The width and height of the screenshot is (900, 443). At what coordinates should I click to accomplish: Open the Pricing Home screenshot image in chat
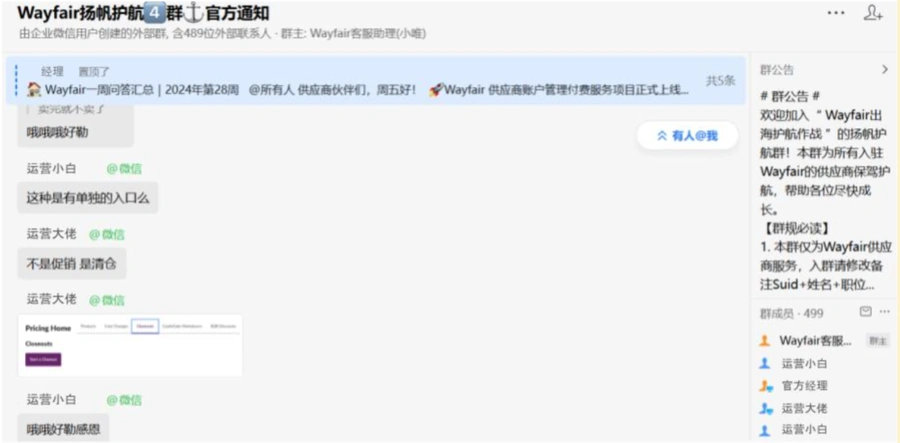coord(130,345)
